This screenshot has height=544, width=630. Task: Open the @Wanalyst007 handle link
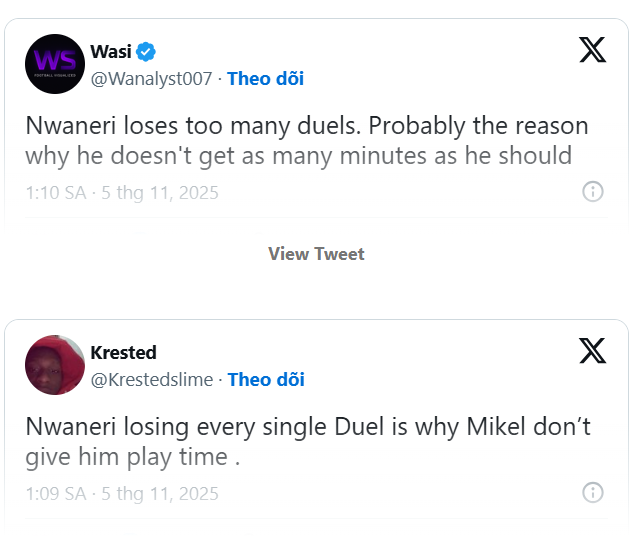tap(152, 78)
